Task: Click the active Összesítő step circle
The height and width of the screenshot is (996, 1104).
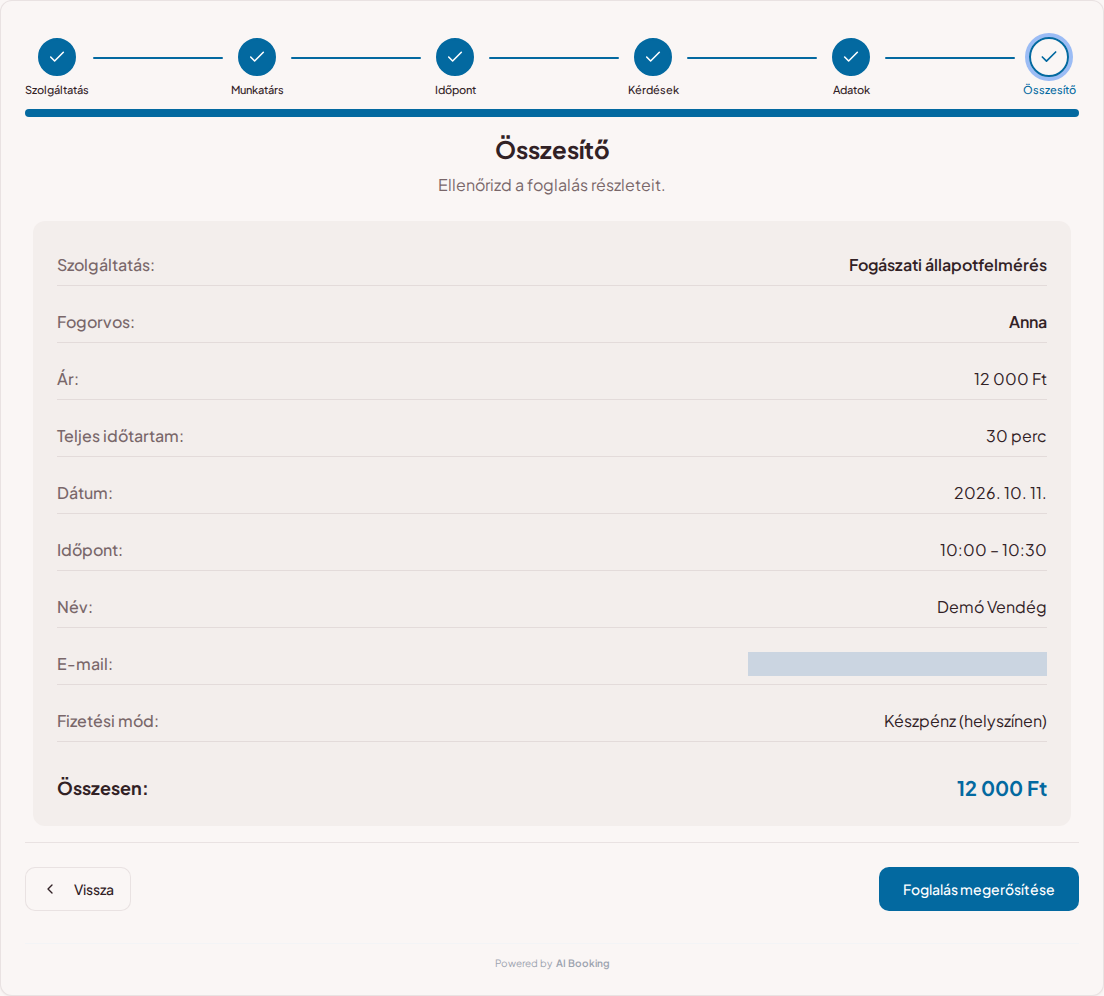Action: [1048, 57]
